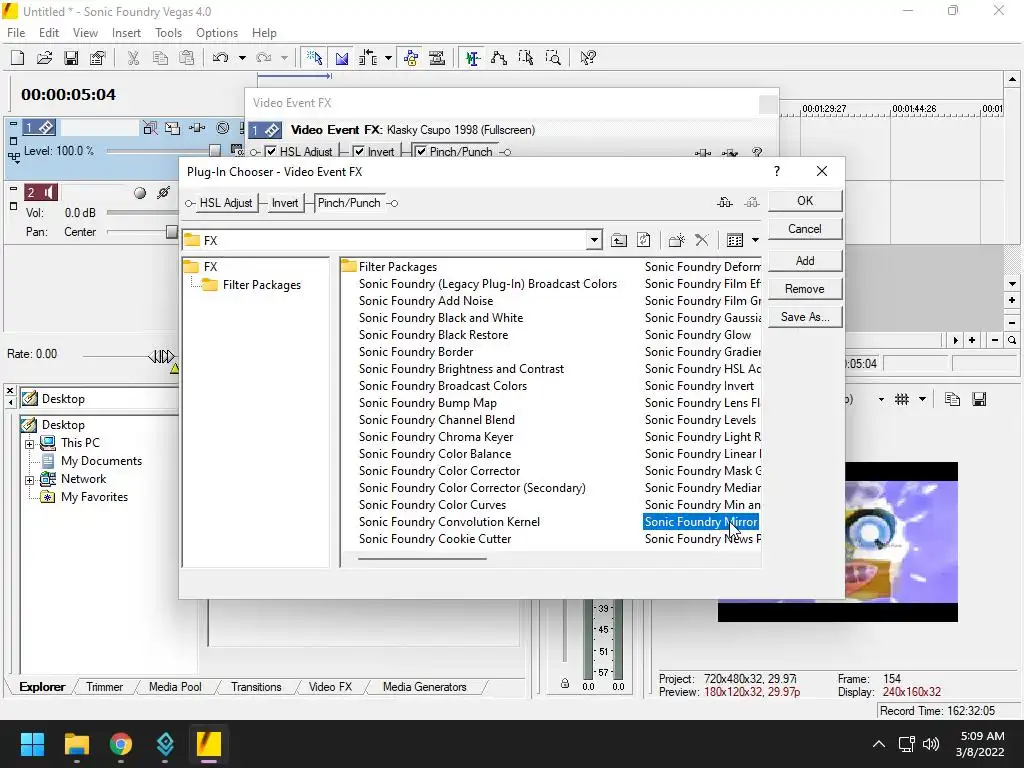Open the Options menu
This screenshot has height=768, width=1024.
coord(217,33)
